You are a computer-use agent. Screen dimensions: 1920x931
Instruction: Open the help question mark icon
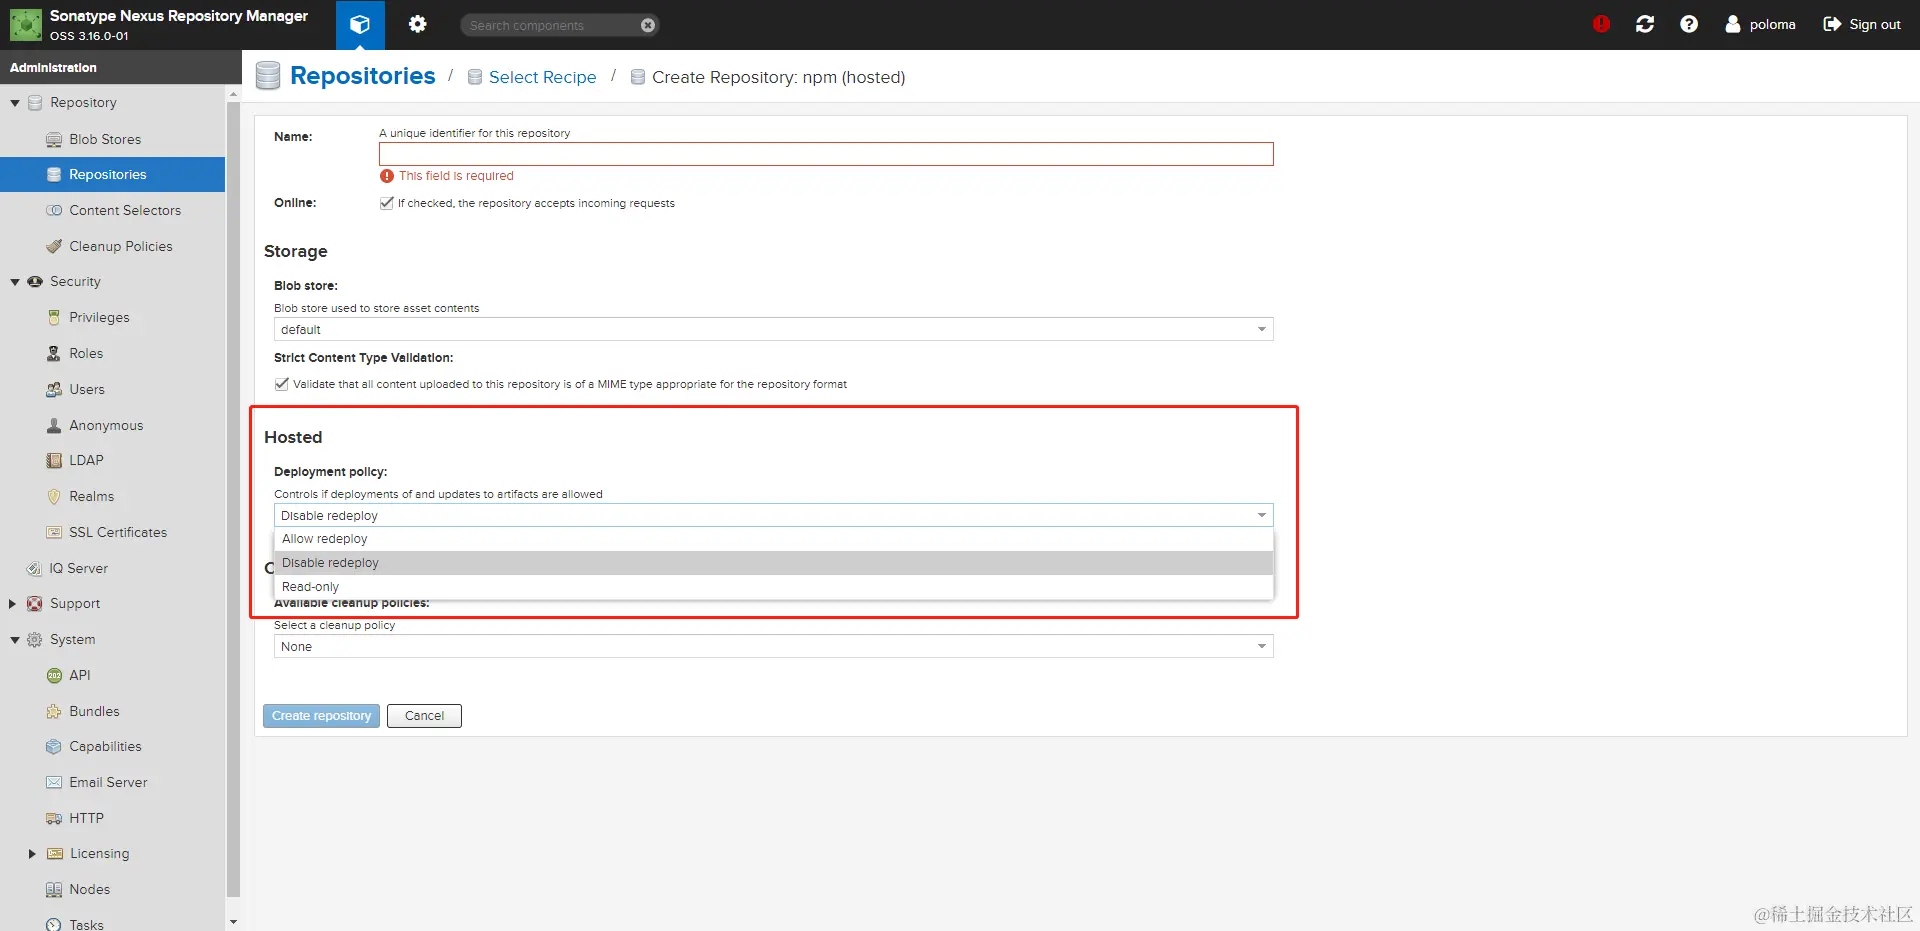click(1689, 24)
